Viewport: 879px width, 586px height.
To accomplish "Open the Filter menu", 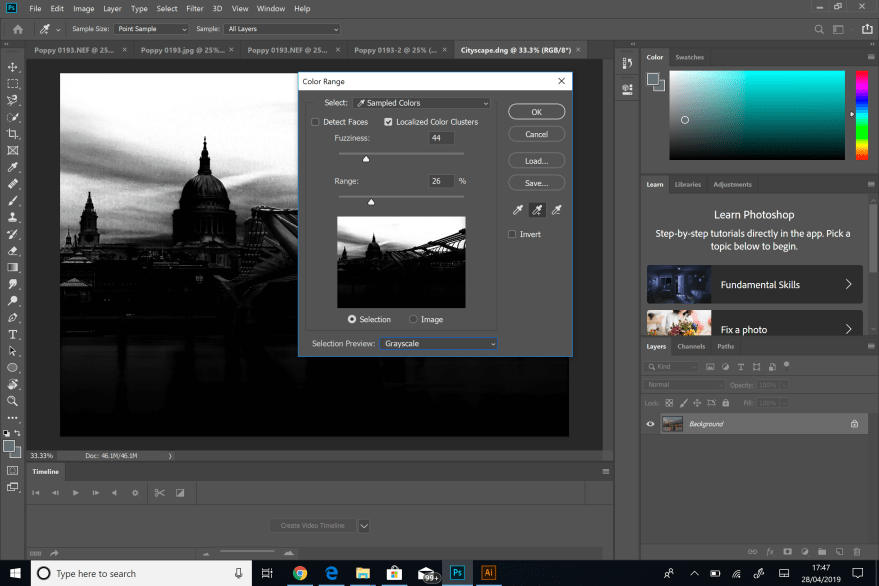I will [195, 8].
